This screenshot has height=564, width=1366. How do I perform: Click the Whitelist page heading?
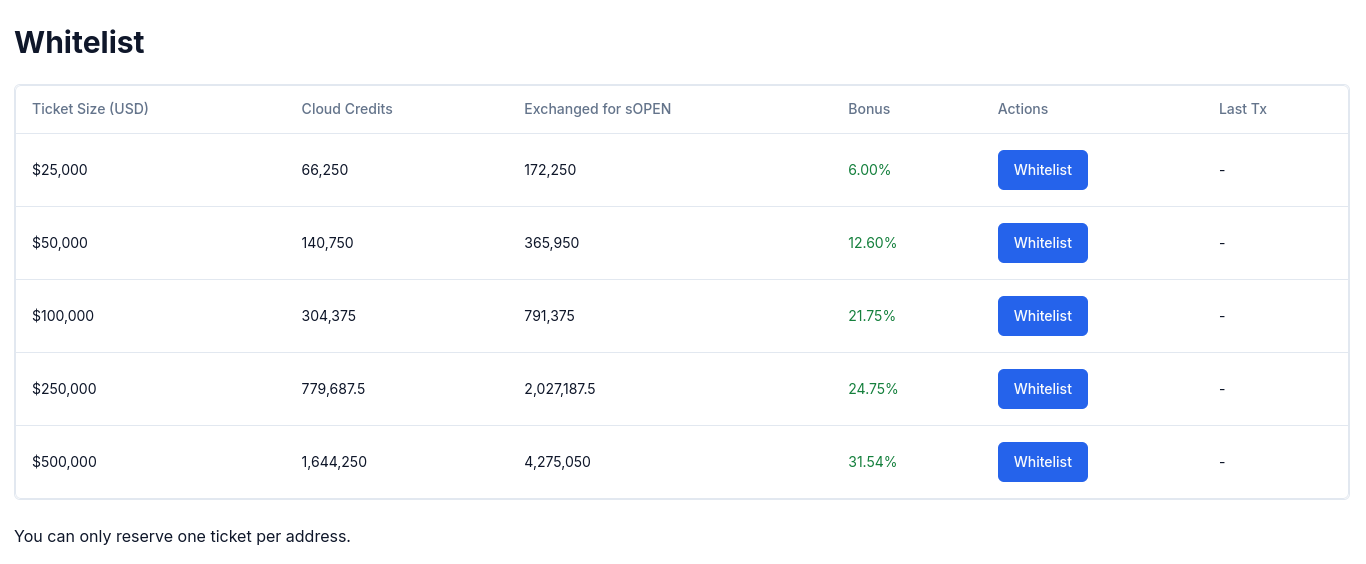click(80, 42)
